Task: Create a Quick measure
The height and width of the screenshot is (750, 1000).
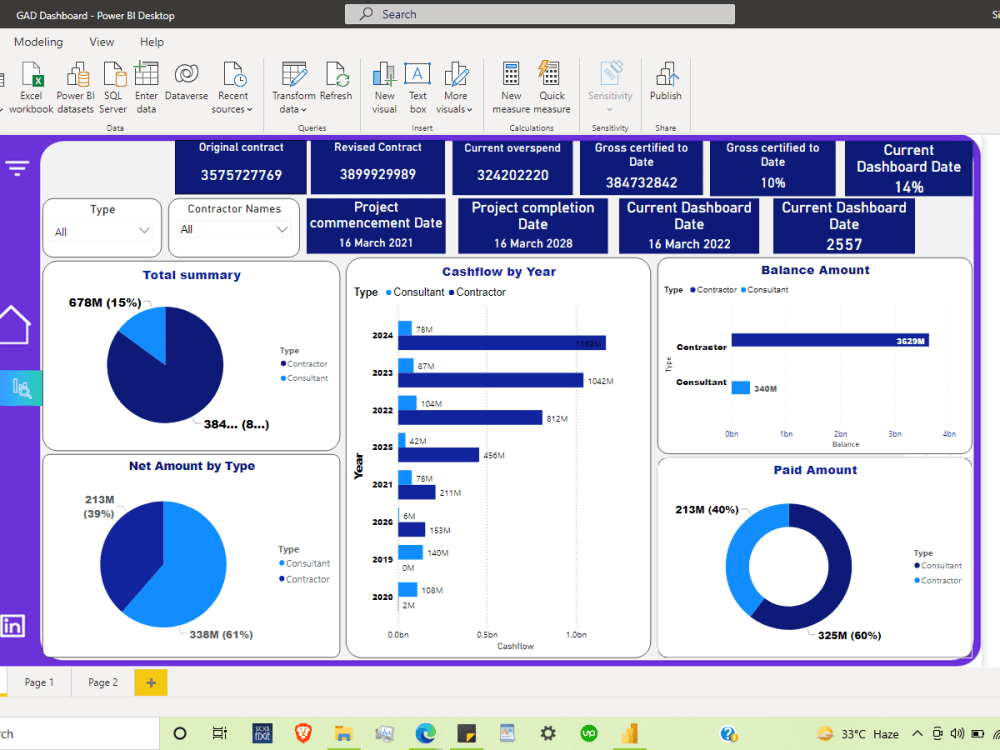Action: tap(552, 88)
